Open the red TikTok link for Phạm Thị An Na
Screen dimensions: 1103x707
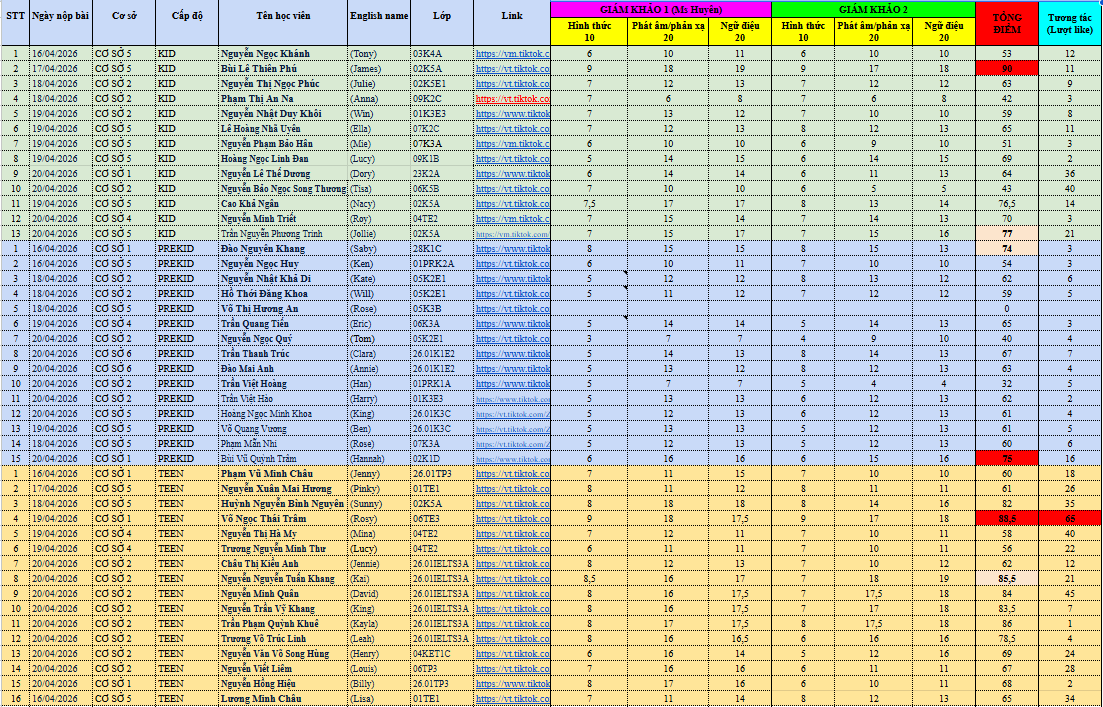[x=512, y=99]
